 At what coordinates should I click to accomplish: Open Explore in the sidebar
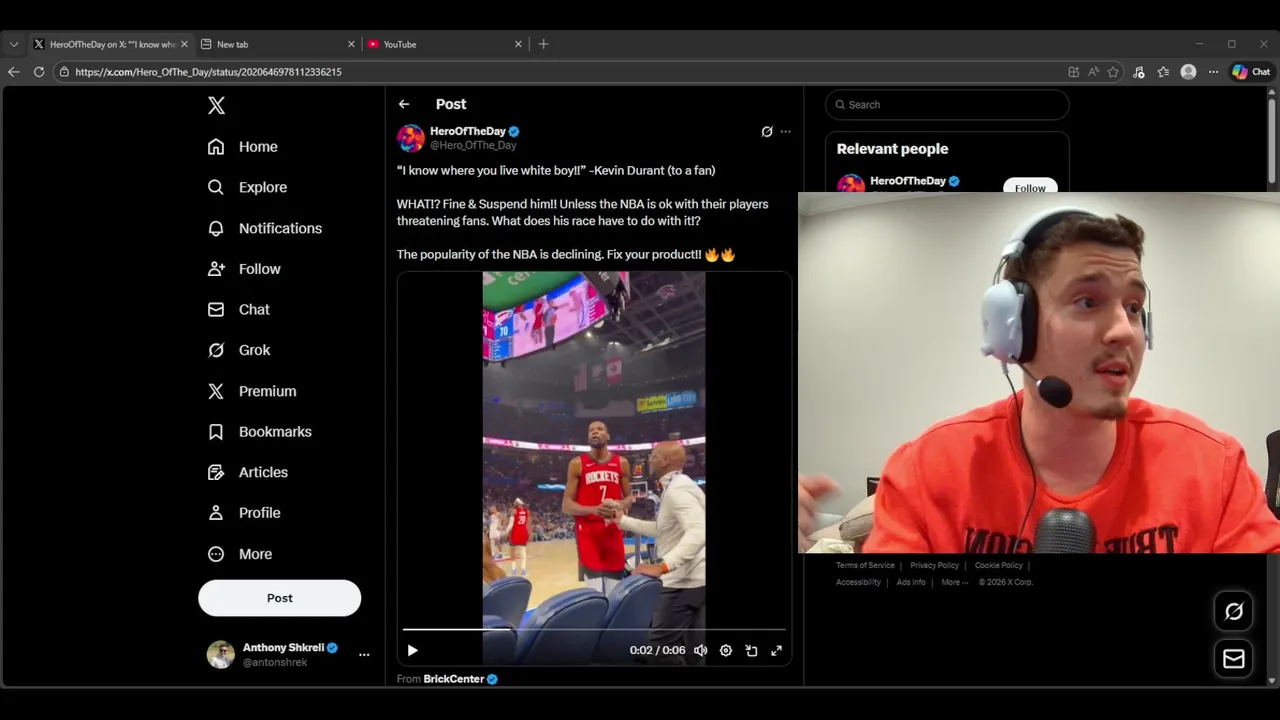click(x=247, y=187)
